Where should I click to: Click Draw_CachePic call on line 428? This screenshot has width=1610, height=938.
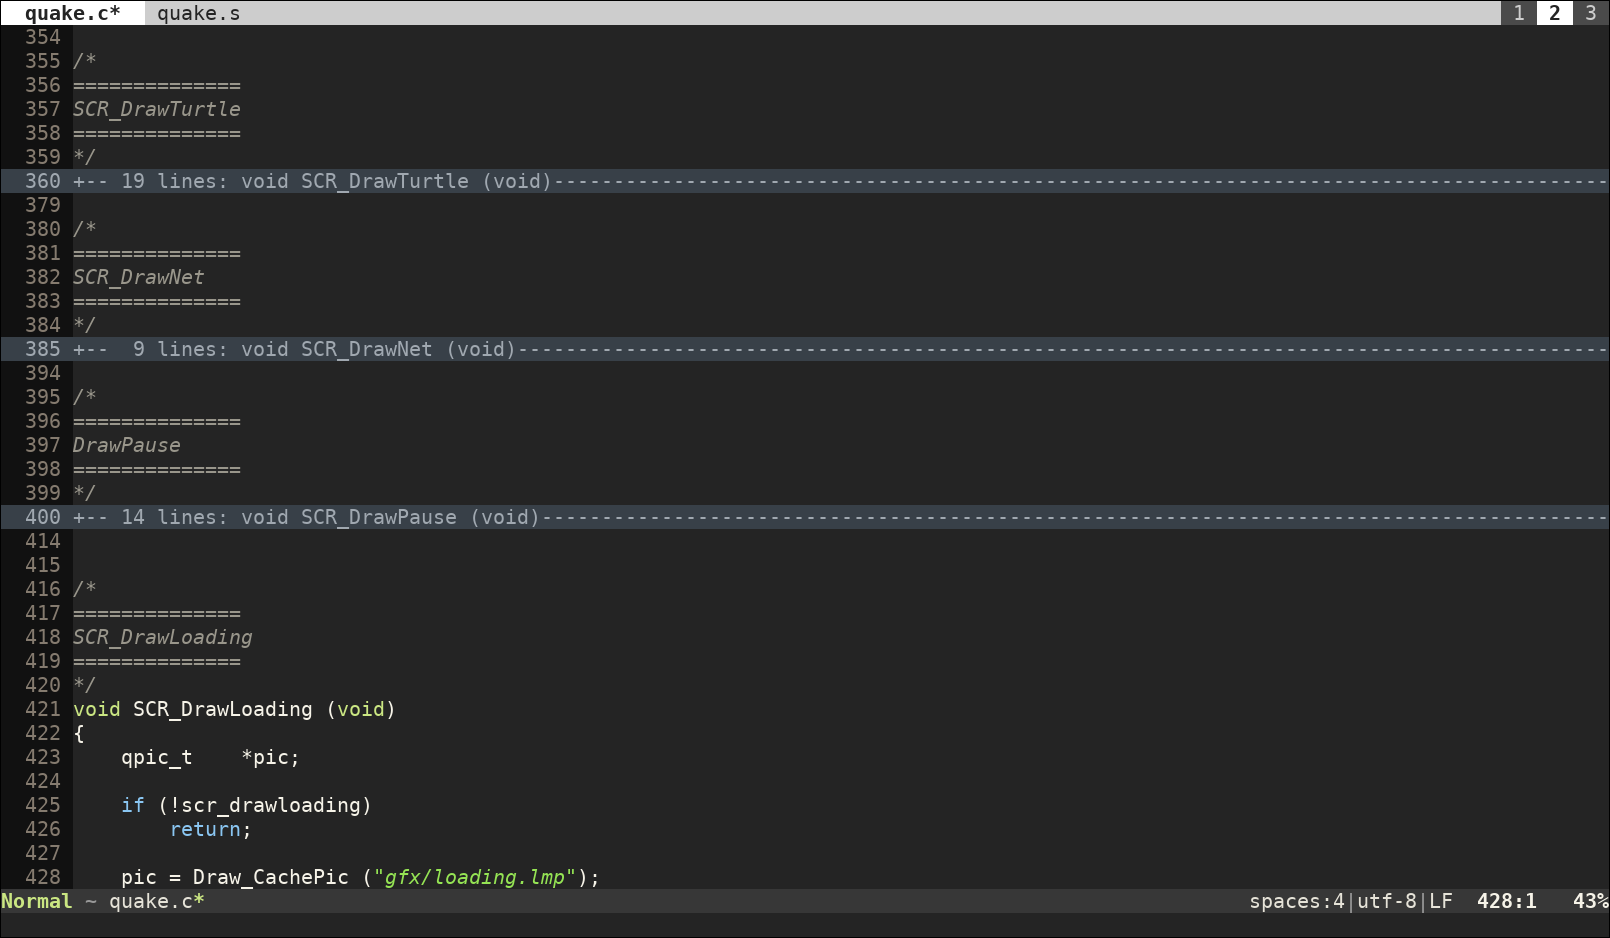(271, 877)
